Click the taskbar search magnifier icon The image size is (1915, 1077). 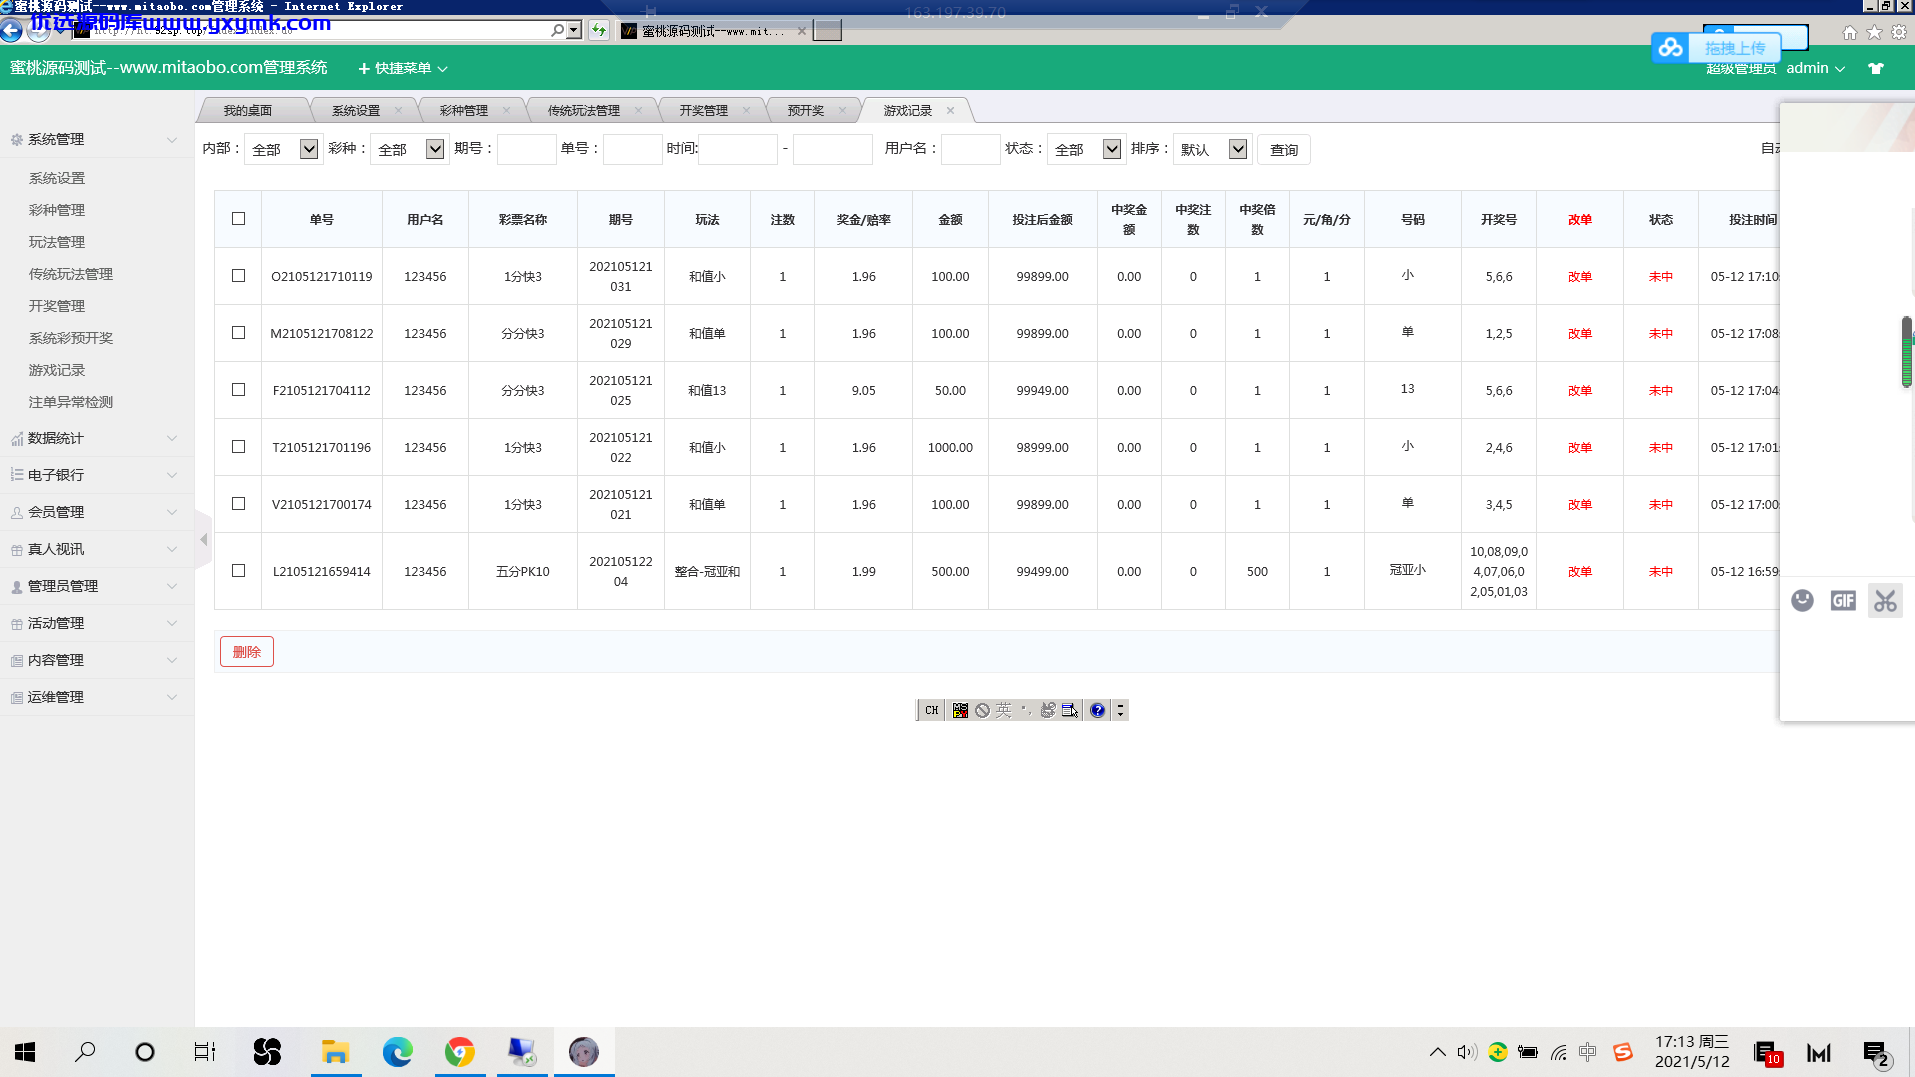[x=86, y=1052]
